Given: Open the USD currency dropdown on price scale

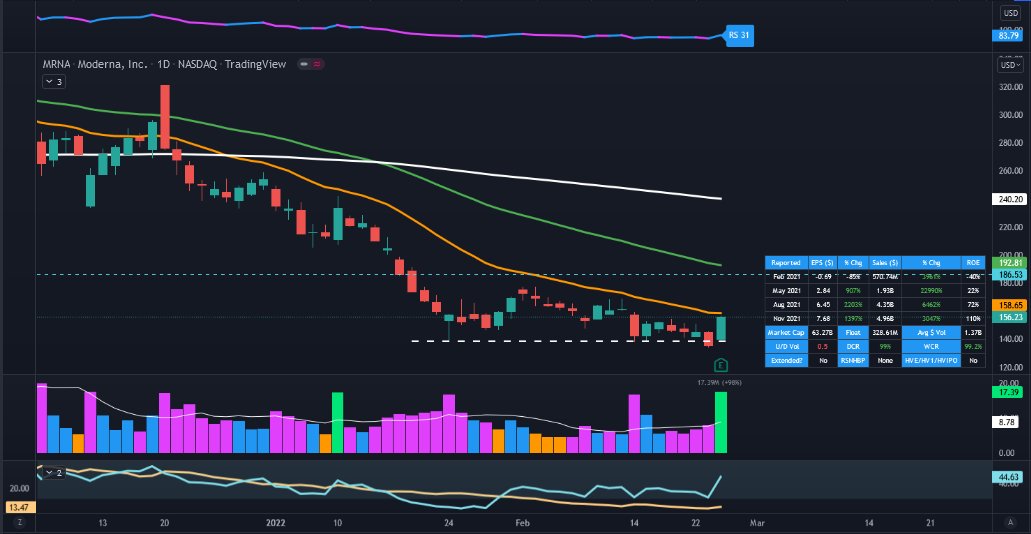Looking at the screenshot, I should [1011, 65].
